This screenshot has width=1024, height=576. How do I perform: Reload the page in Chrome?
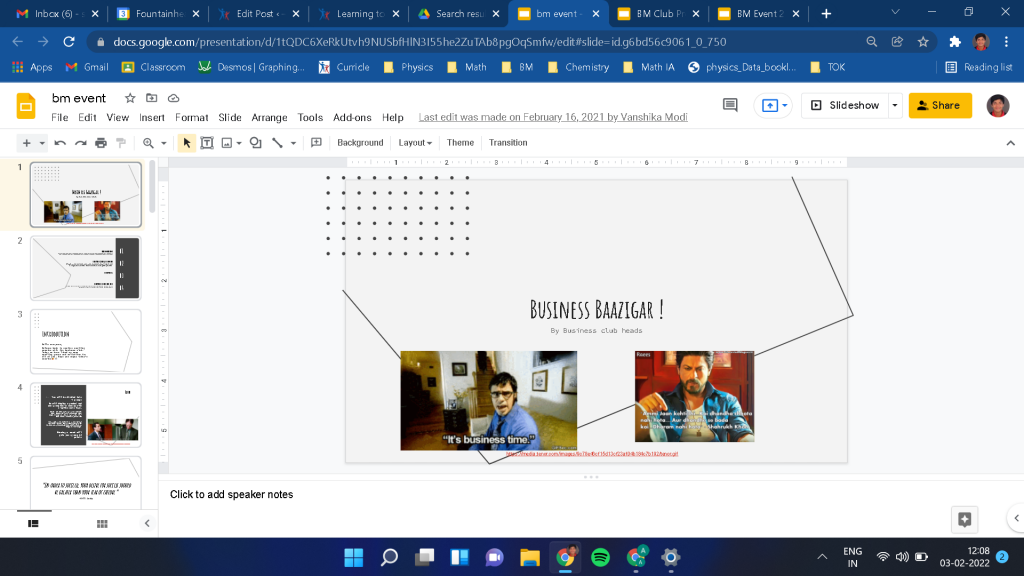69,42
